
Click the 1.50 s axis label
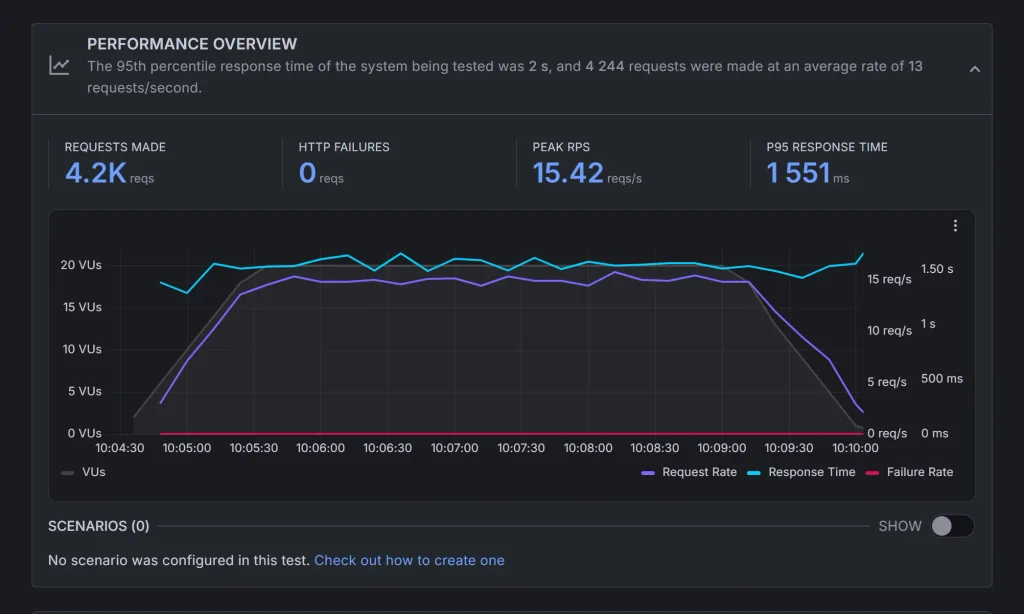coord(936,269)
